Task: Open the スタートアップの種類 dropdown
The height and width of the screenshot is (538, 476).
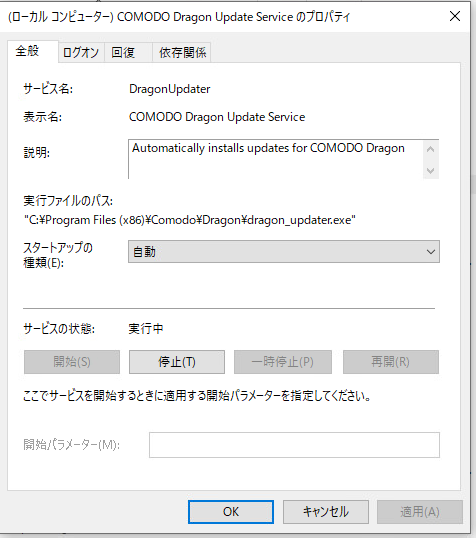Action: [x=283, y=252]
